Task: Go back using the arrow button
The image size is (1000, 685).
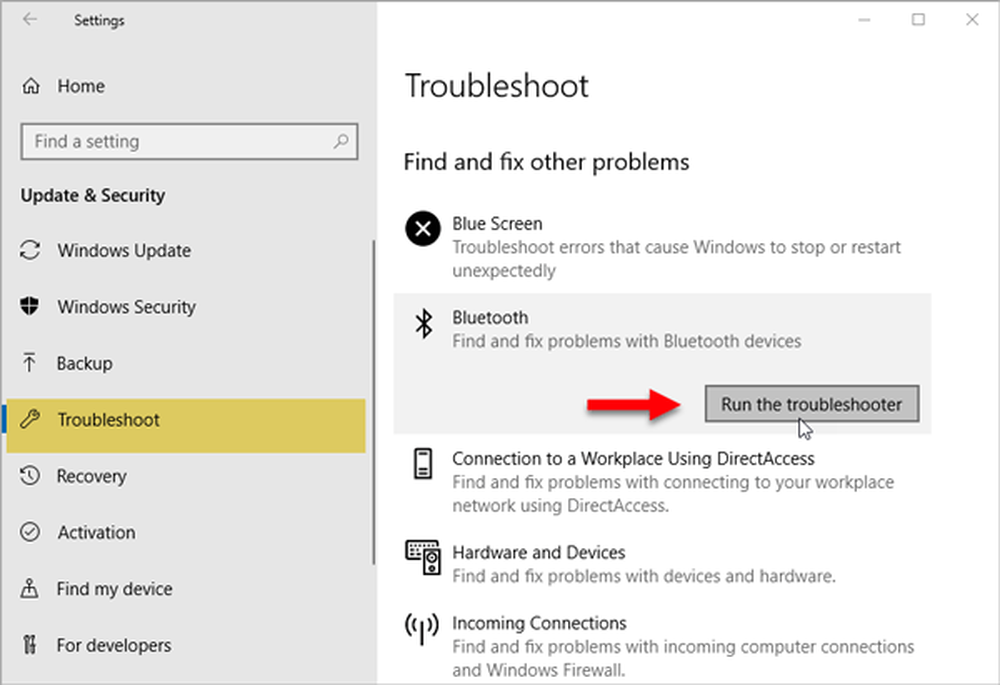Action: point(30,20)
